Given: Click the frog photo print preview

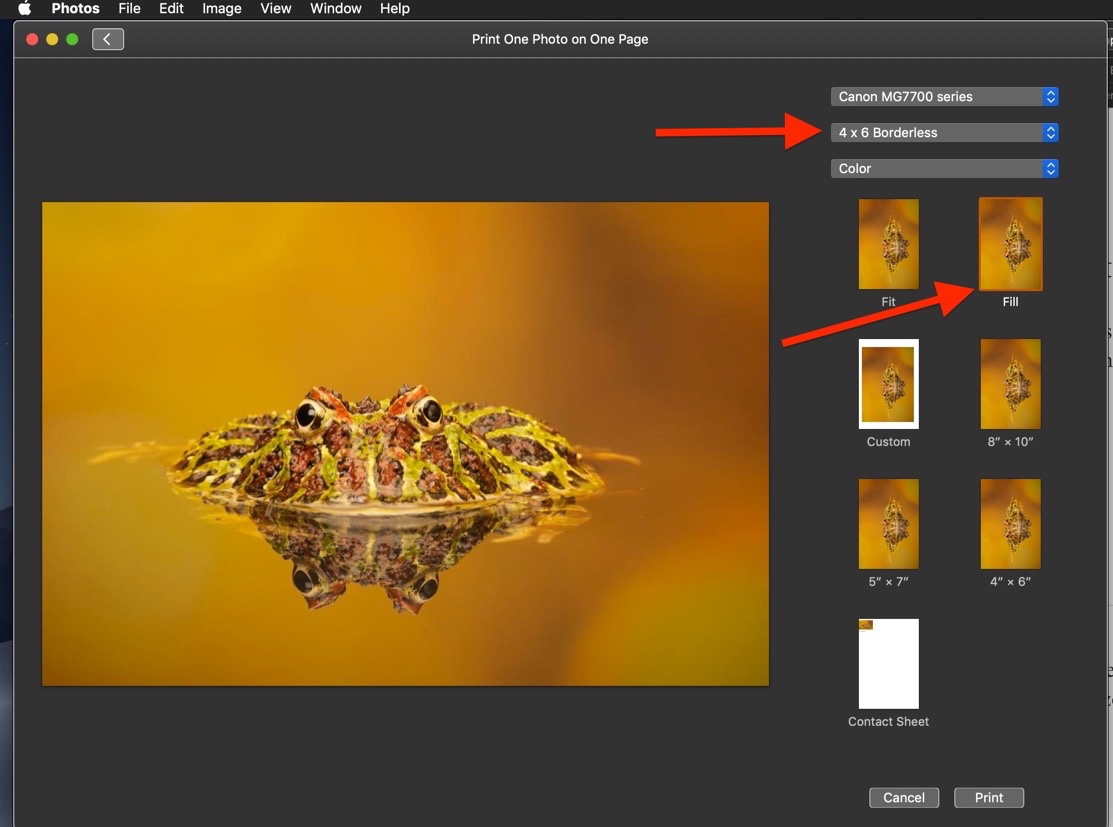Looking at the screenshot, I should [405, 444].
